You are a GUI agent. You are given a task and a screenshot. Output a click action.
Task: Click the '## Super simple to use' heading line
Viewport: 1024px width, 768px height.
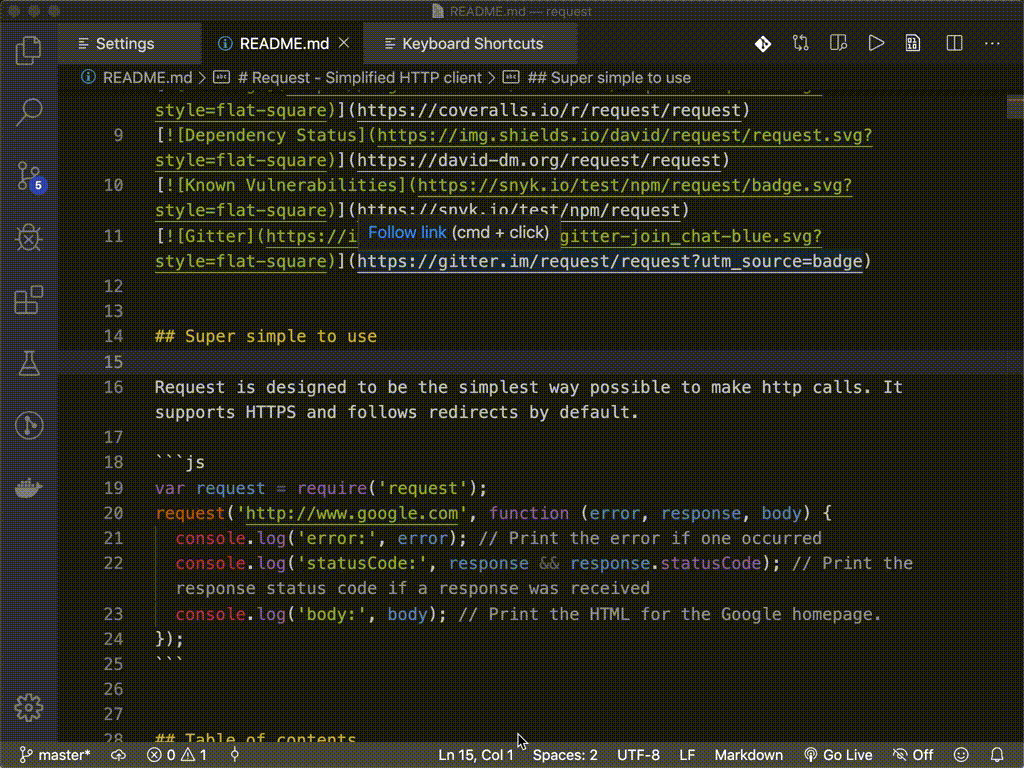pyautogui.click(x=266, y=336)
